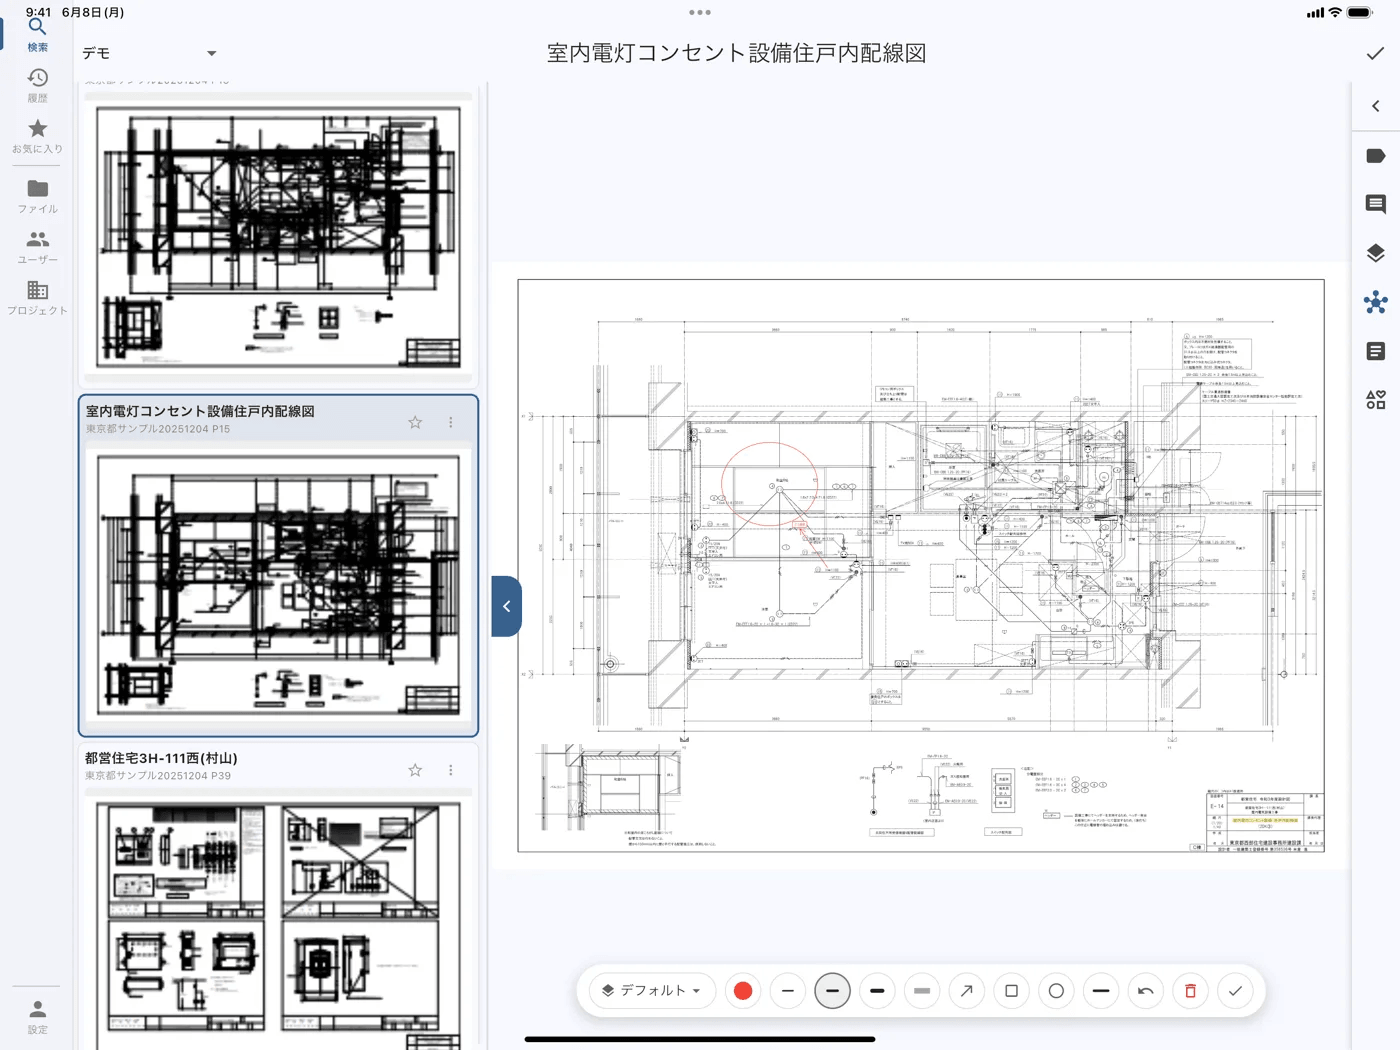Open more options for 都営住宅3H-111西(村山)
Screen dimensions: 1400x1050
pos(451,769)
